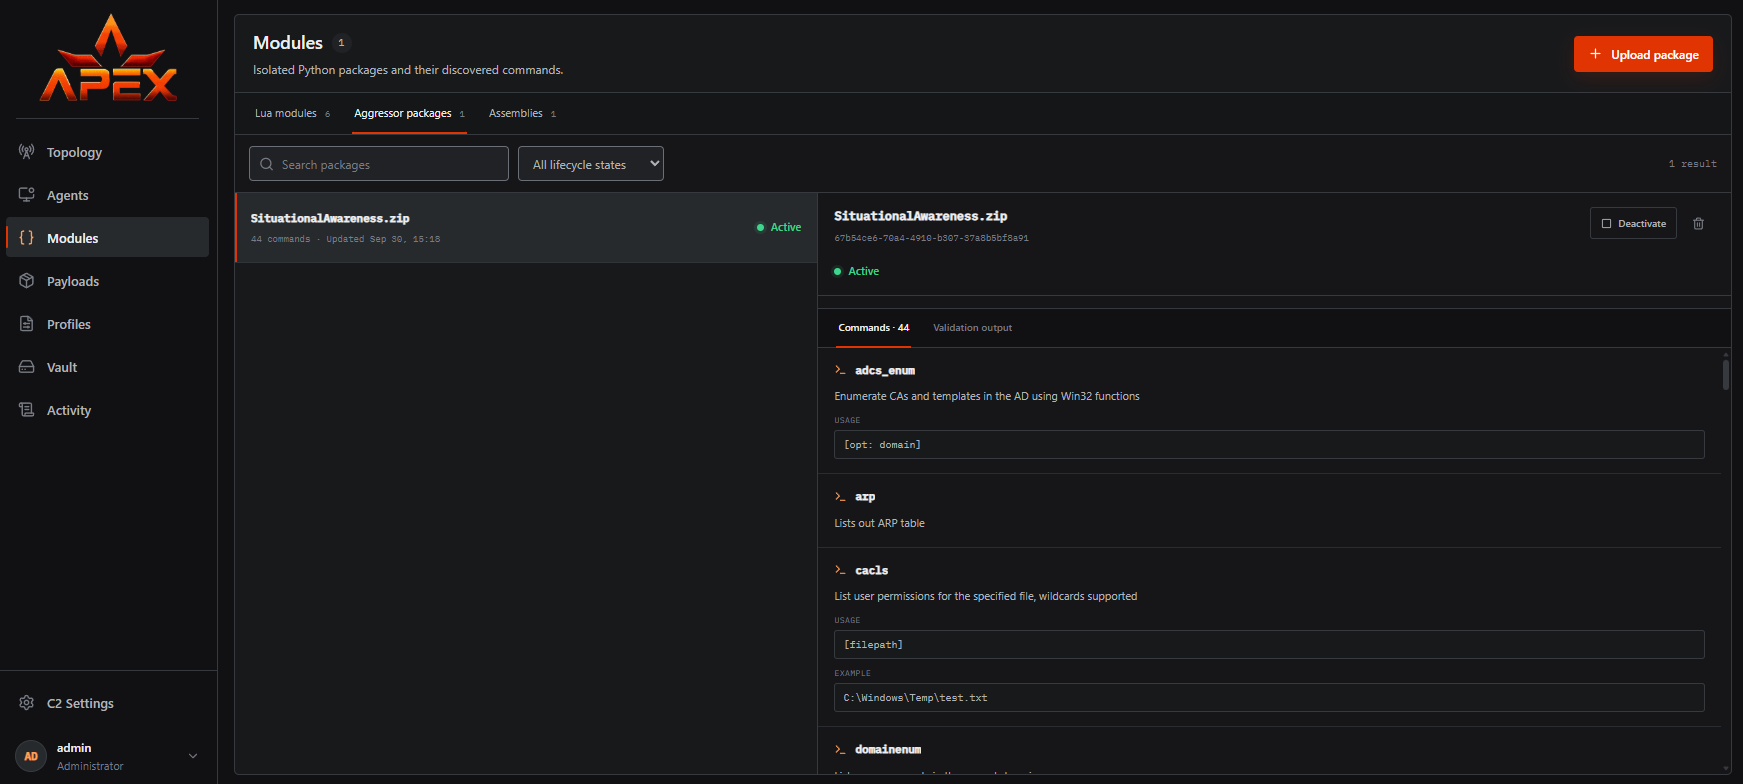Select the Modules braces icon
The image size is (1743, 784).
[x=27, y=238]
